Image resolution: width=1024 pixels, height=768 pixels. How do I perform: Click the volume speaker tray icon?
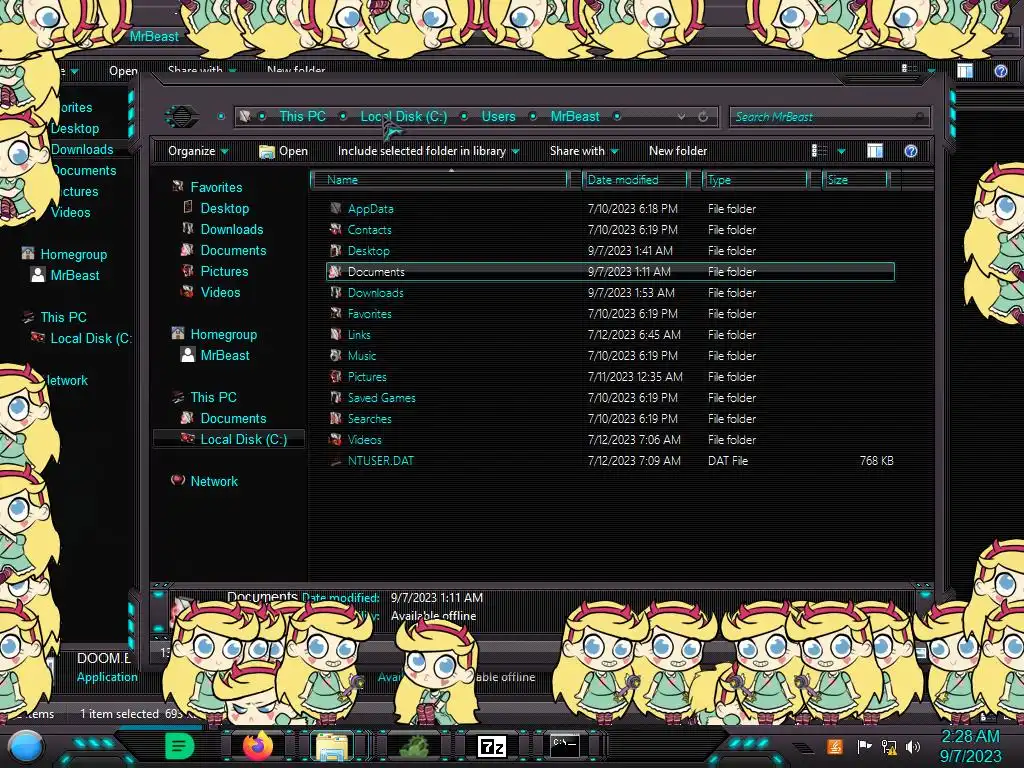coord(912,746)
